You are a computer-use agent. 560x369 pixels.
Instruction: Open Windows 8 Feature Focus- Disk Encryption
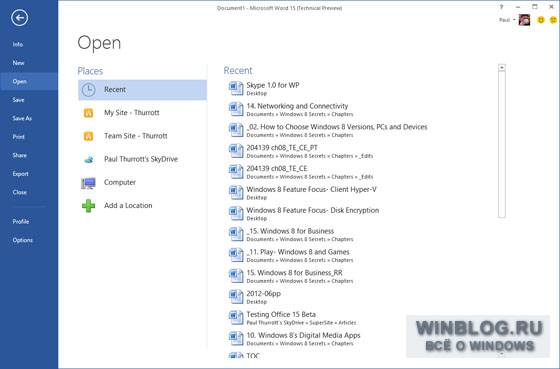tap(312, 210)
